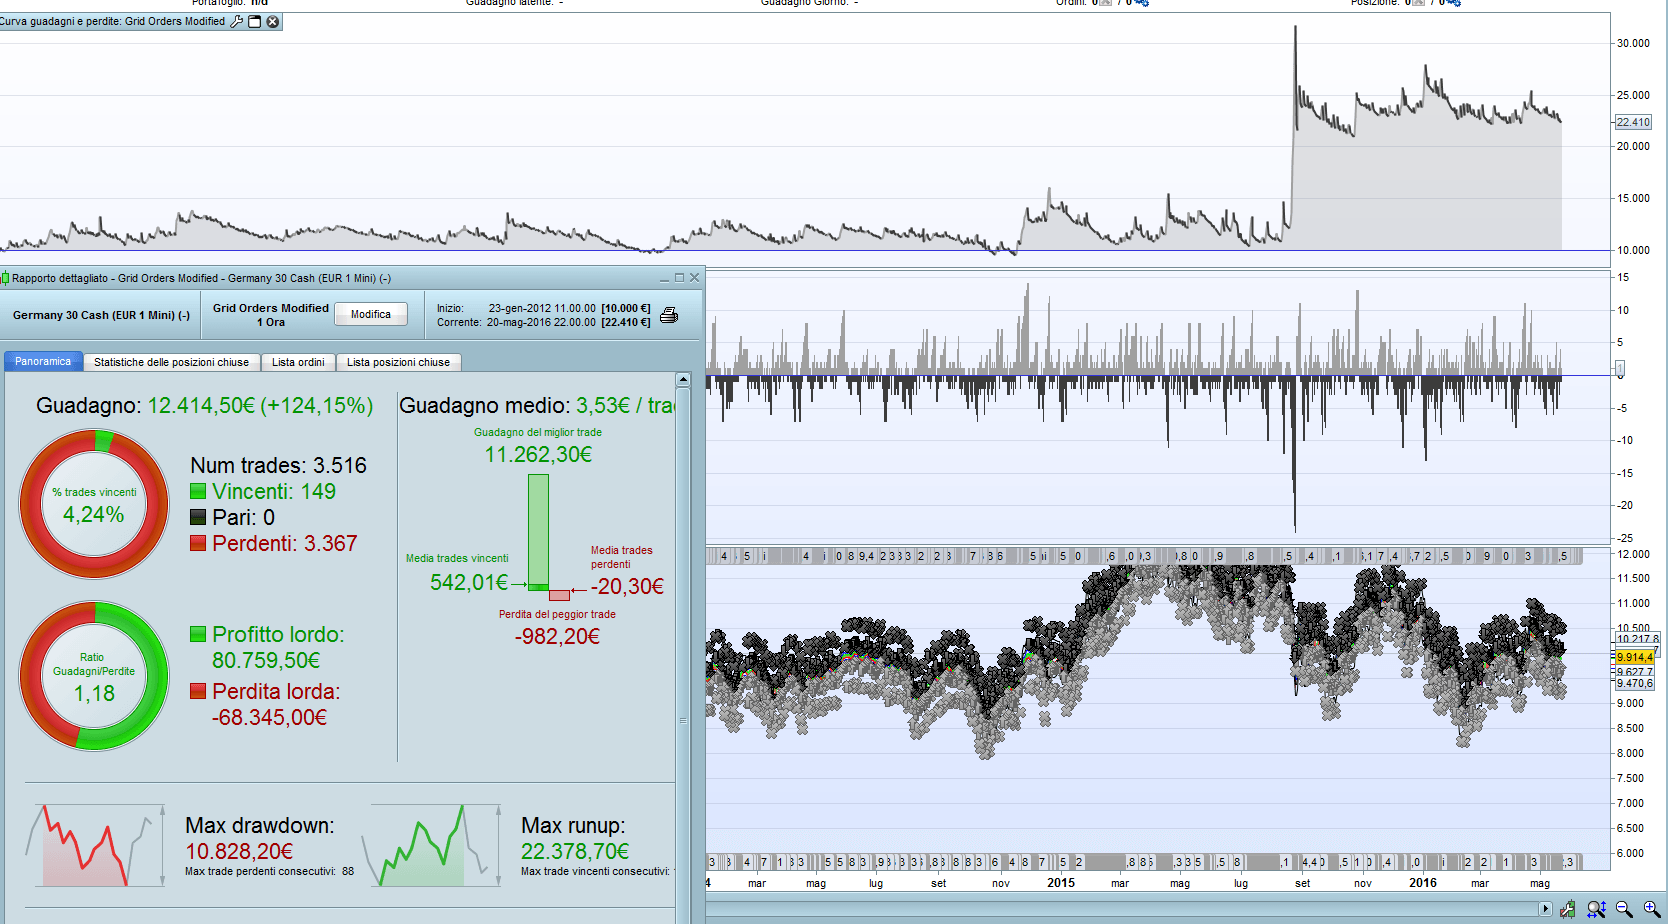Click the Num trades: 3.516 text
Viewport: 1668px width, 924px height.
278,465
